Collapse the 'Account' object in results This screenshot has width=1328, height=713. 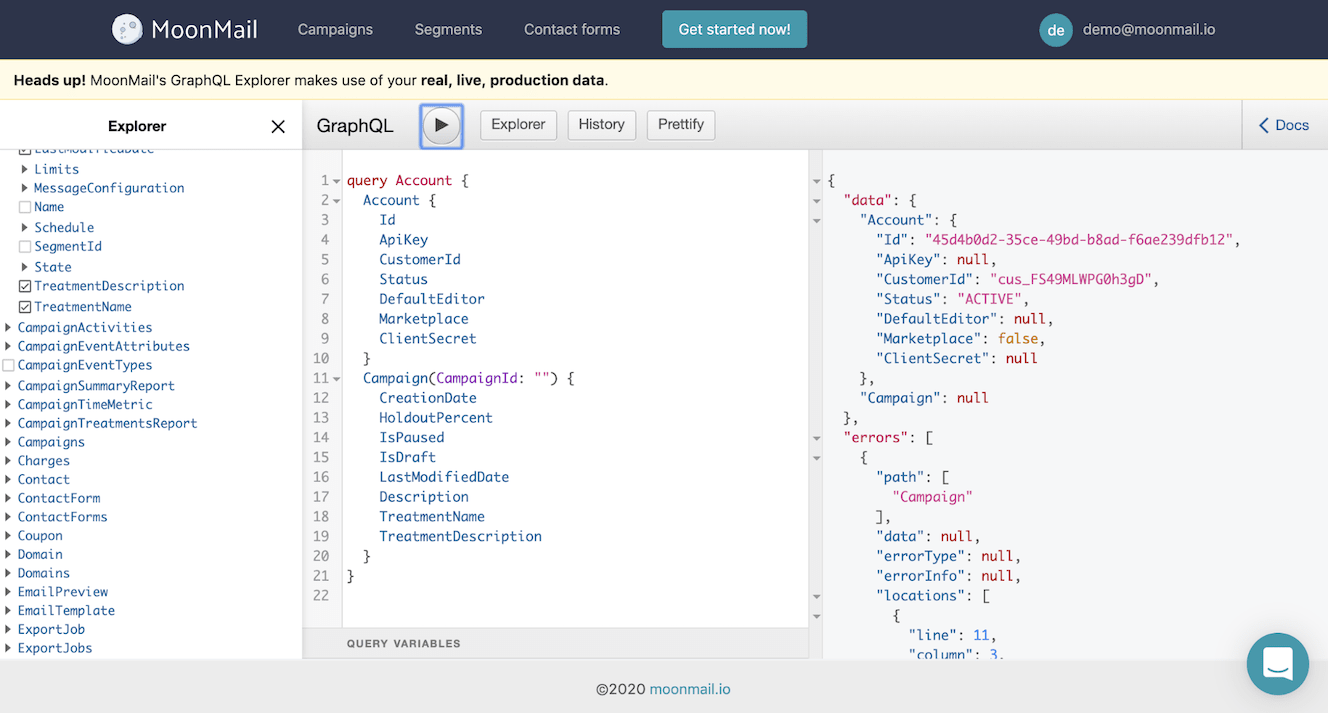coord(817,220)
